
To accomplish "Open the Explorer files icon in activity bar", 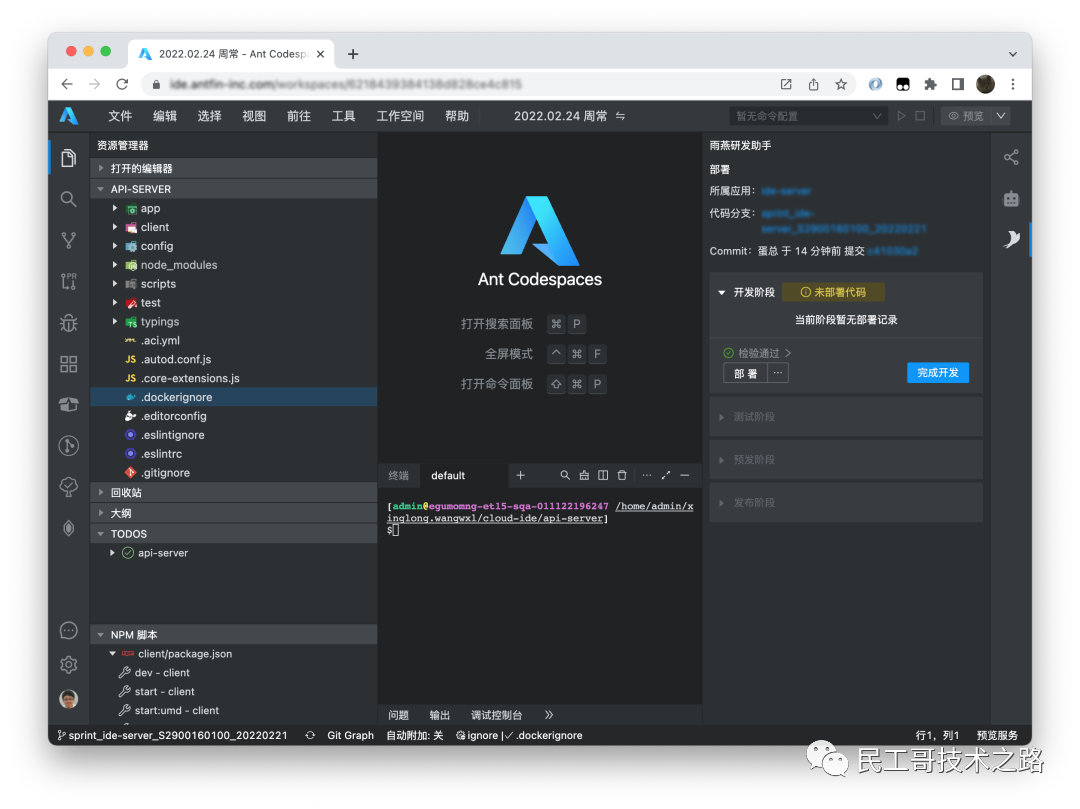I will (68, 158).
